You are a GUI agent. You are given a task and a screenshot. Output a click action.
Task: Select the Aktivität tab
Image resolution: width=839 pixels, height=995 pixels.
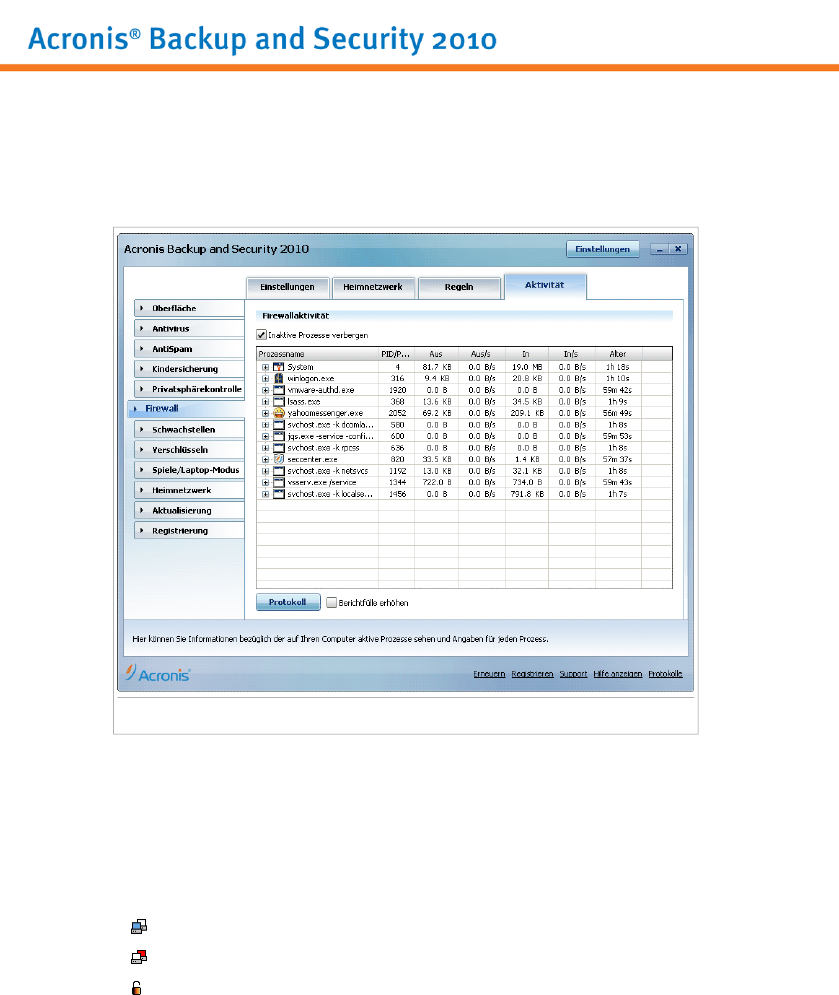click(545, 286)
